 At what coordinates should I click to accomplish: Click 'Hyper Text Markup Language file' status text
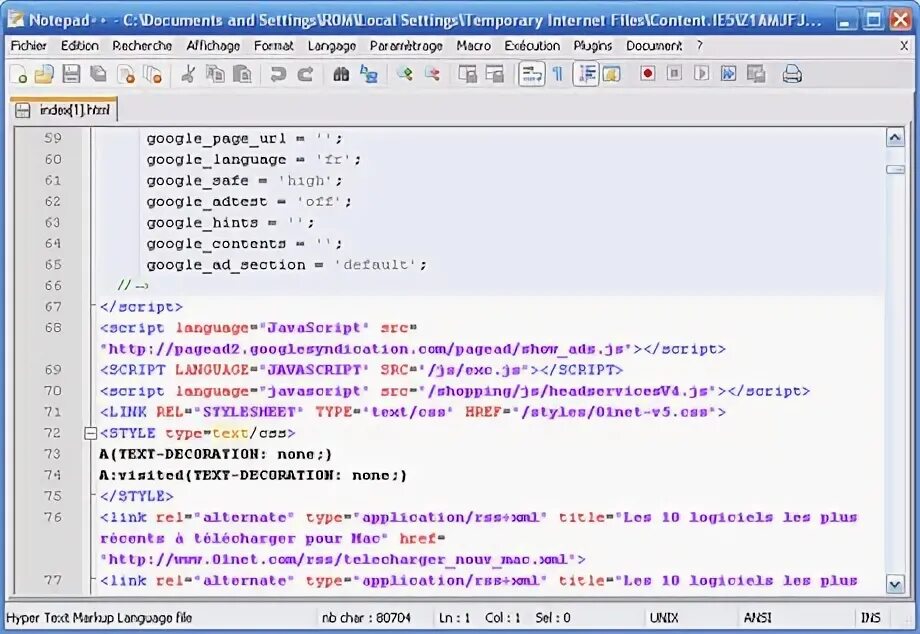click(99, 618)
